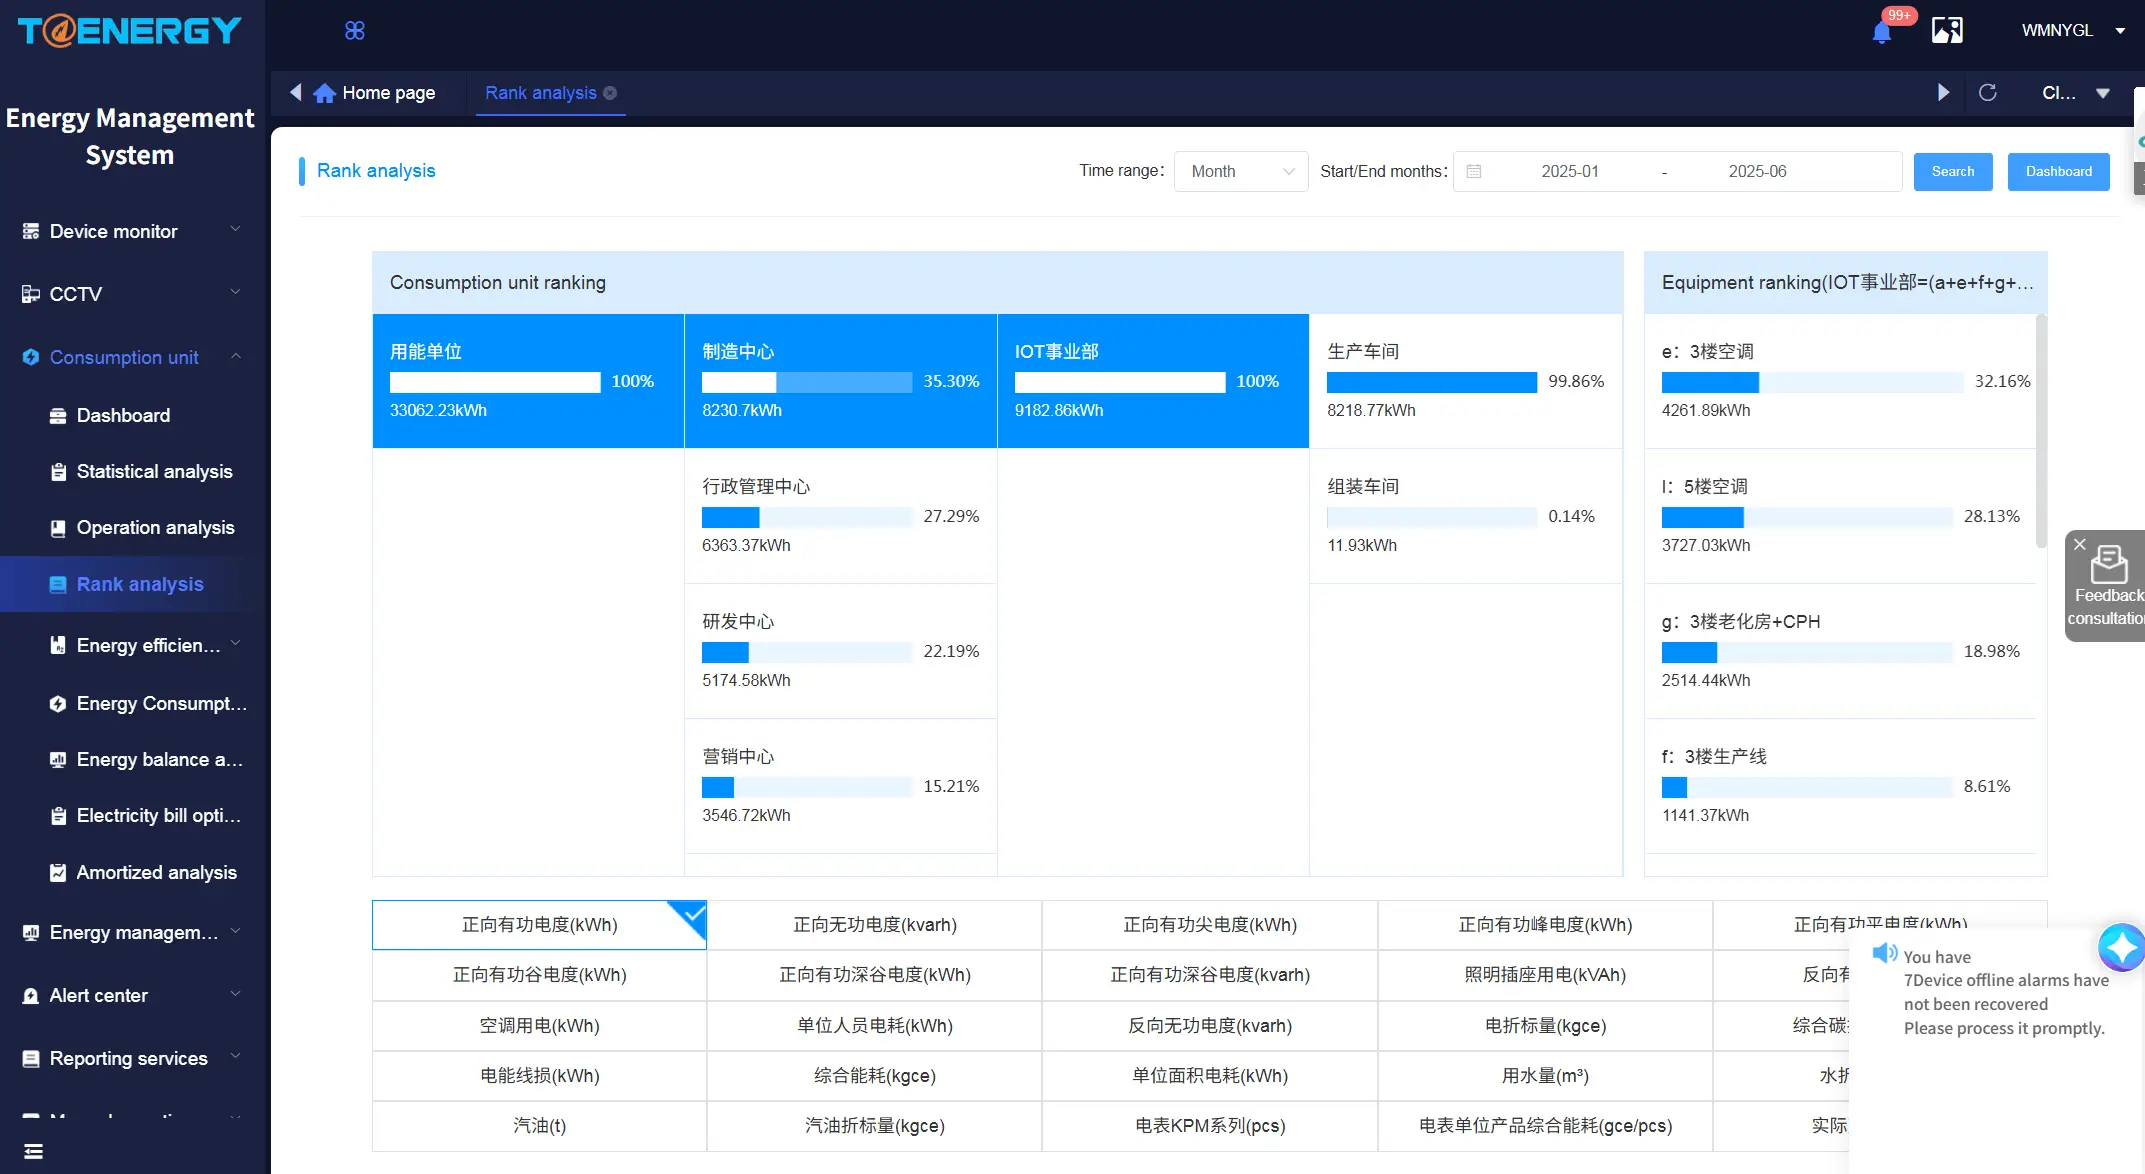Collapse the Consumption unit menu chevron
Screen dimensions: 2145x1174
point(236,356)
